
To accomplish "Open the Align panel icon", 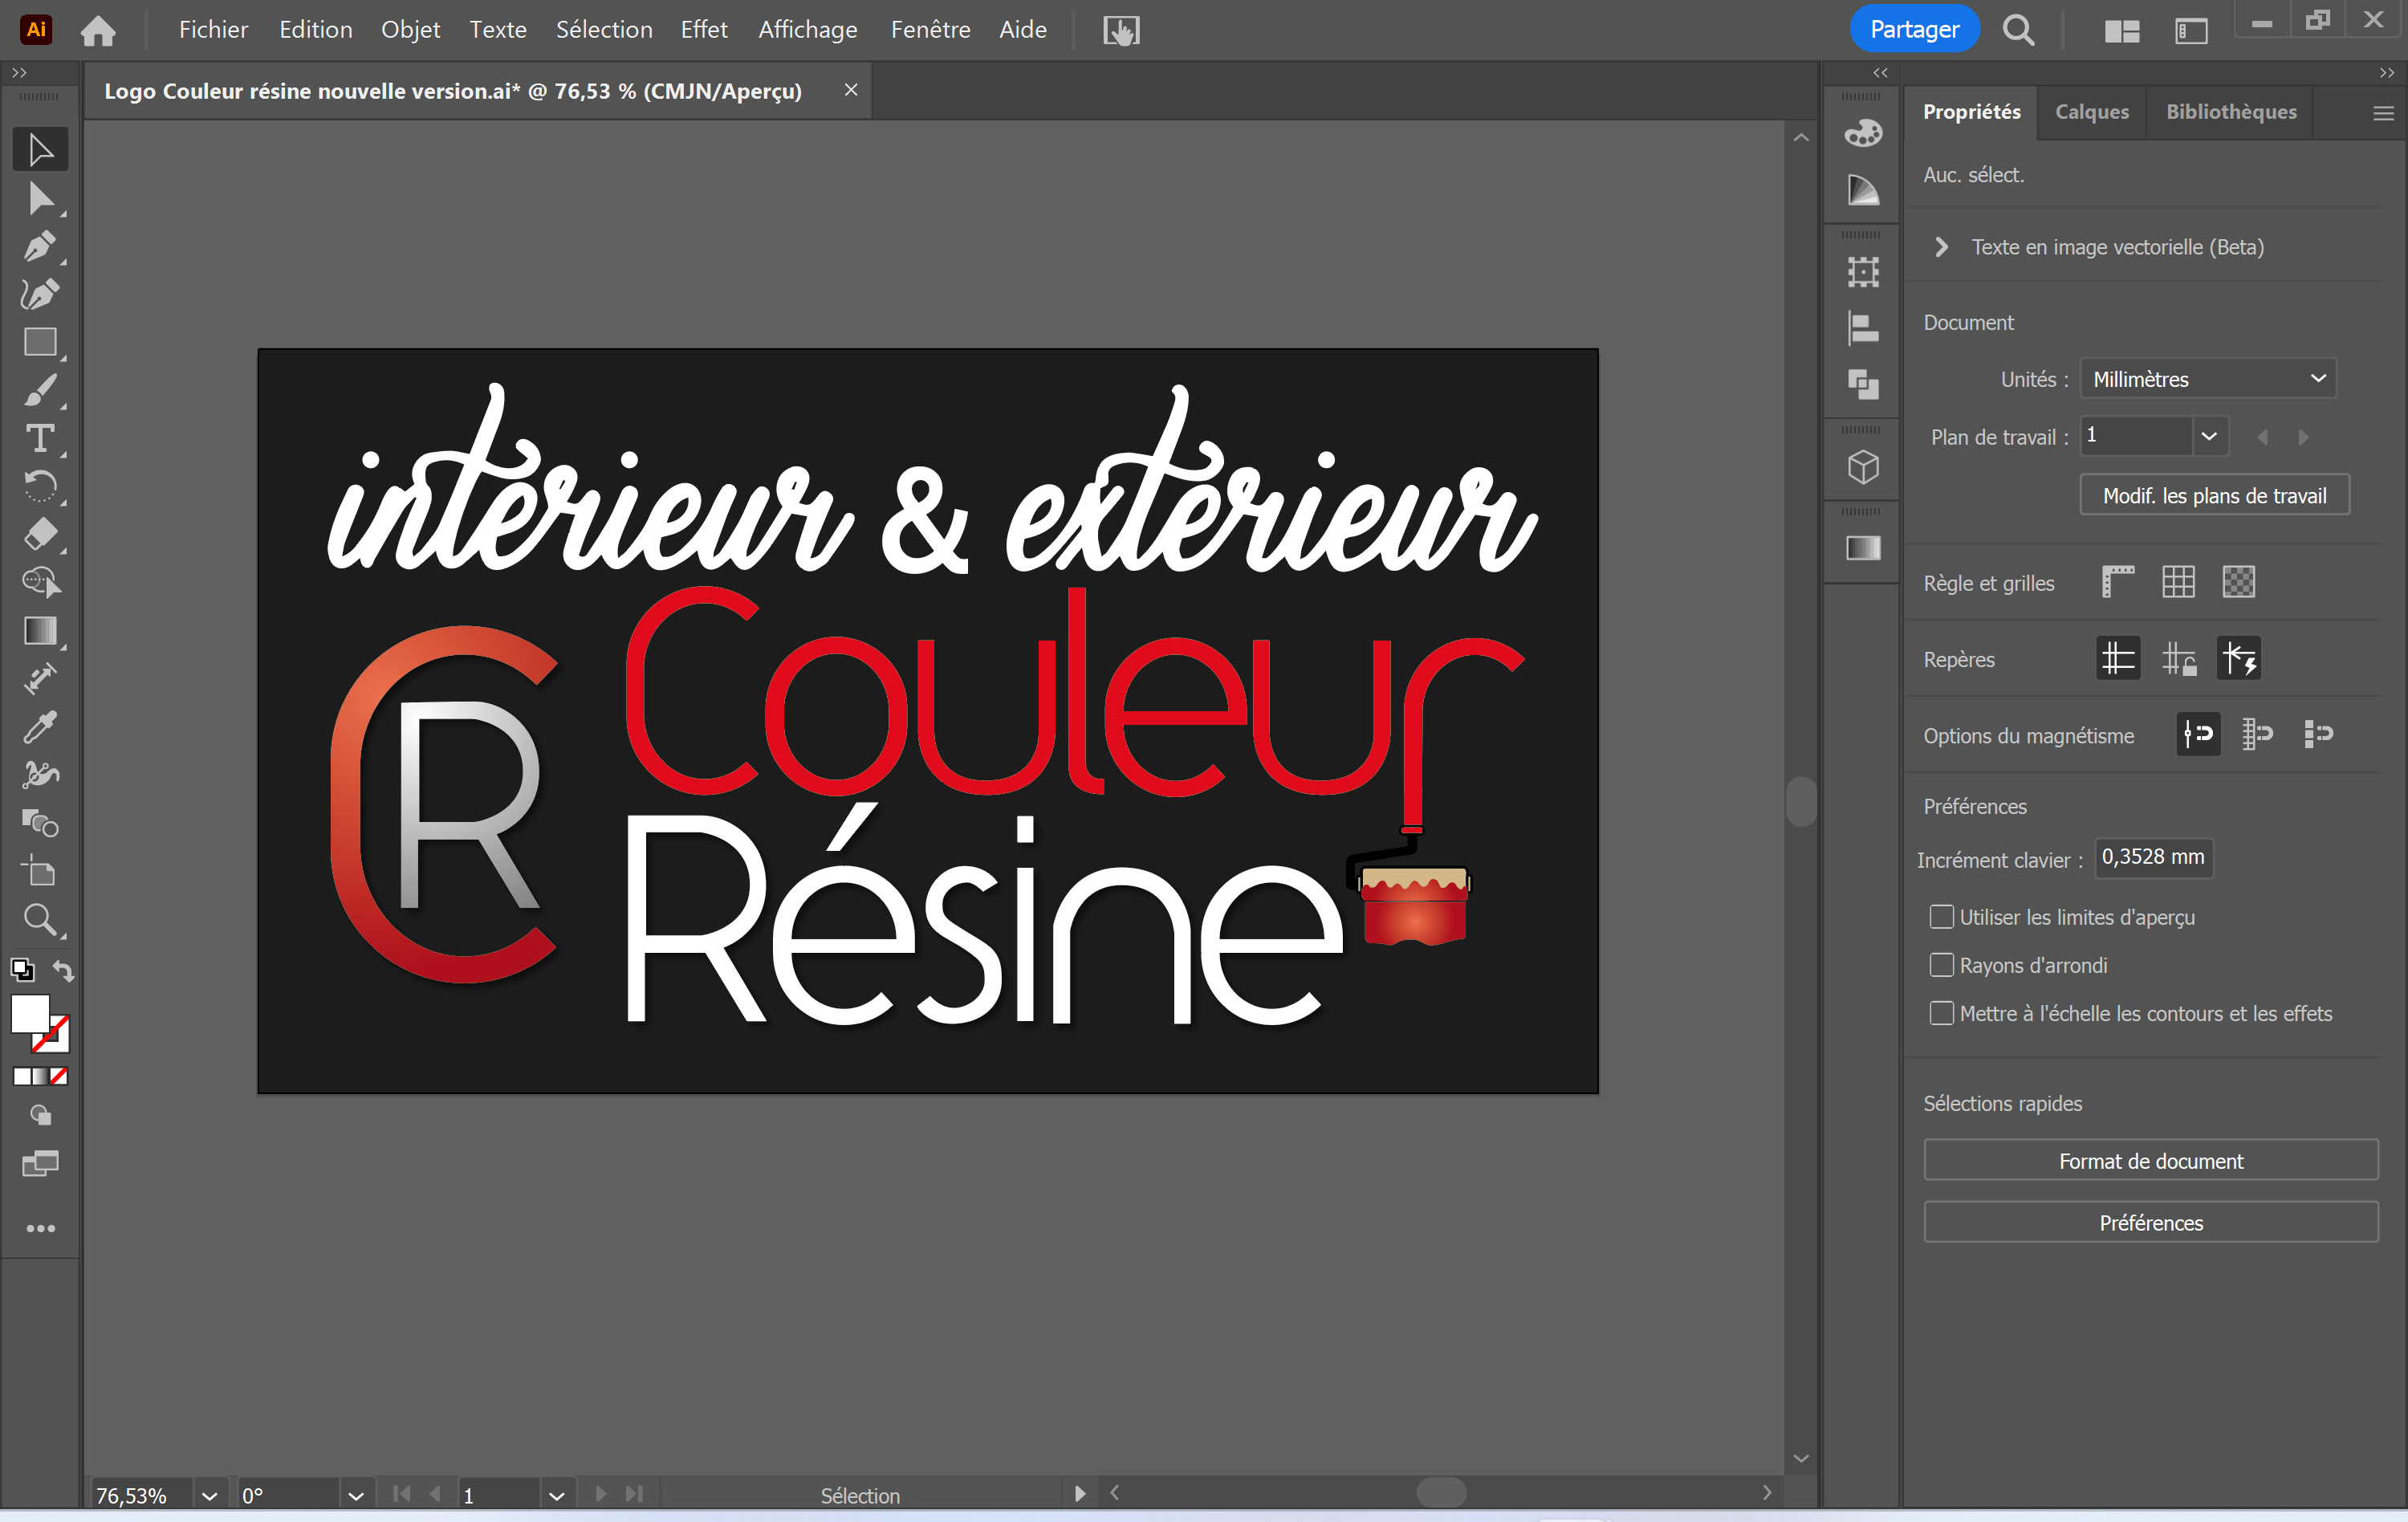I will [x=1863, y=328].
